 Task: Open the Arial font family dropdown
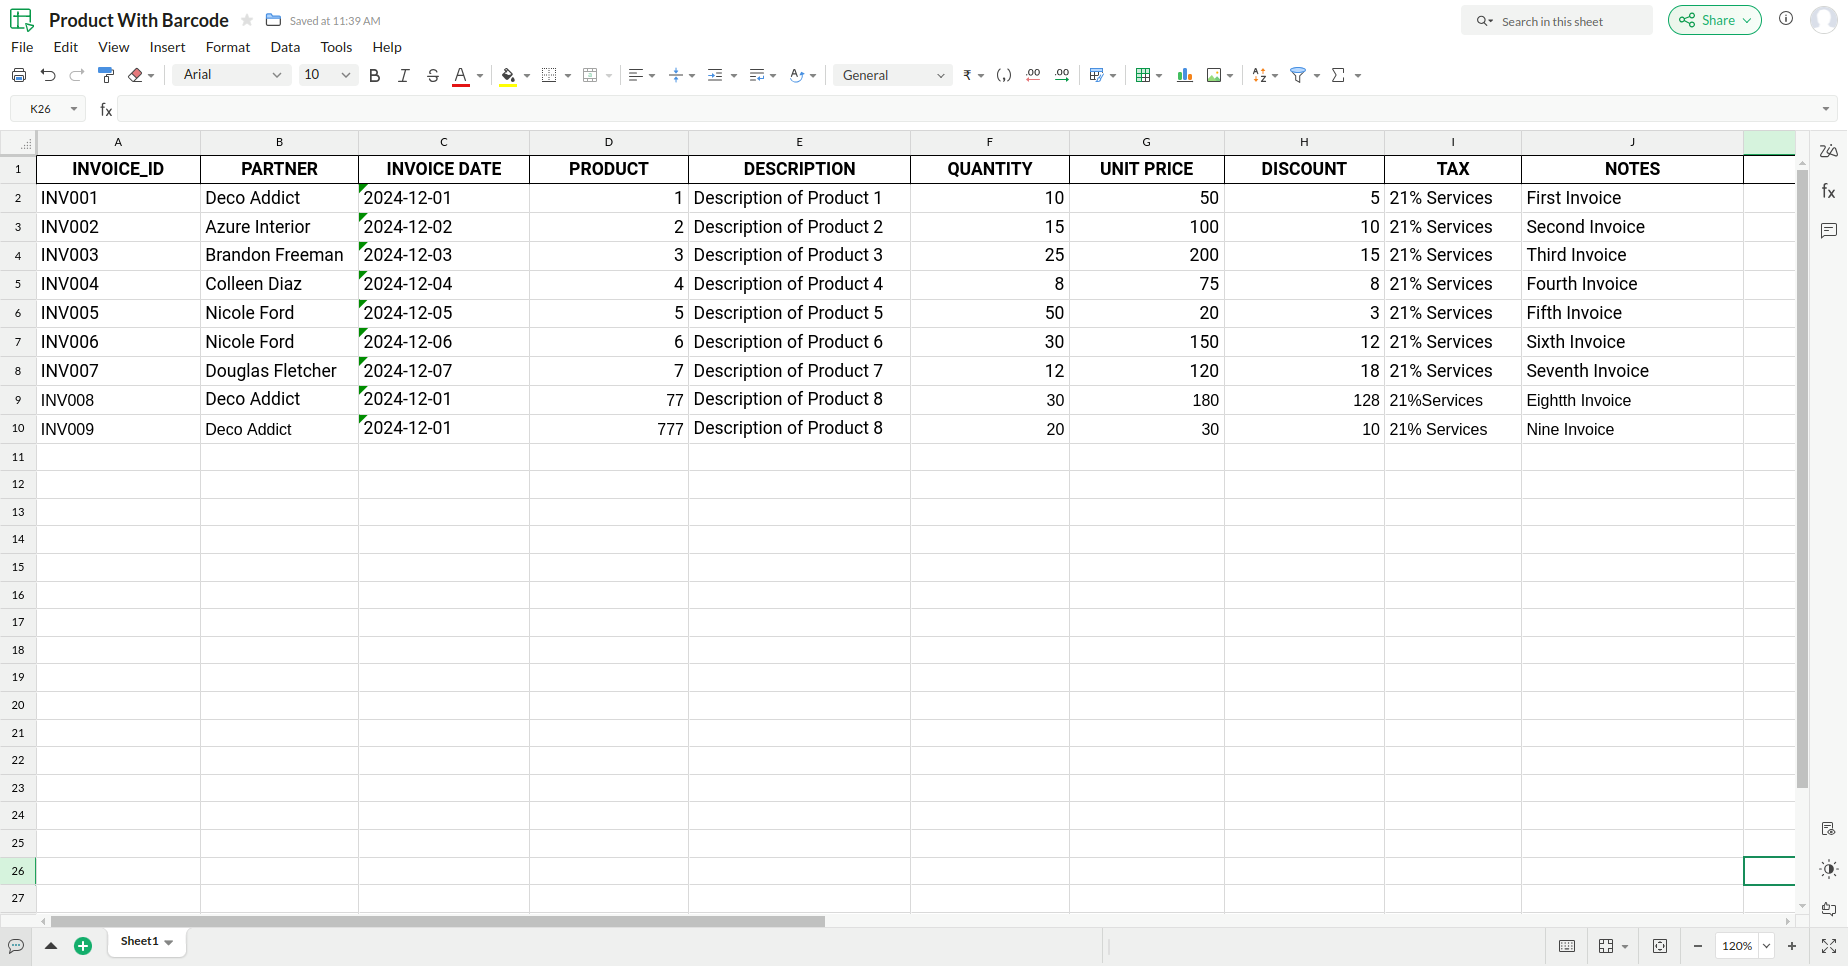click(232, 75)
